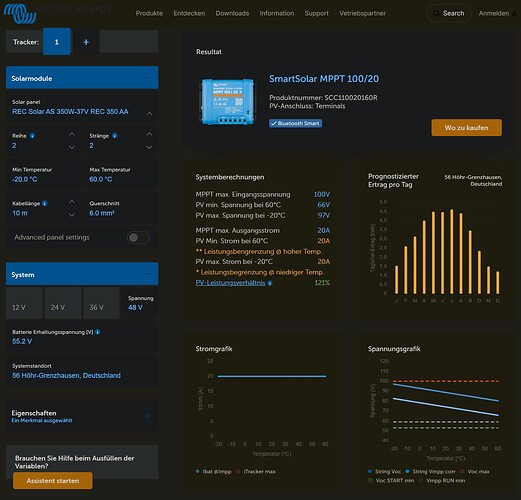Expand the Eigenschaften section
Viewport: 521px width, 500px height.
tap(147, 416)
